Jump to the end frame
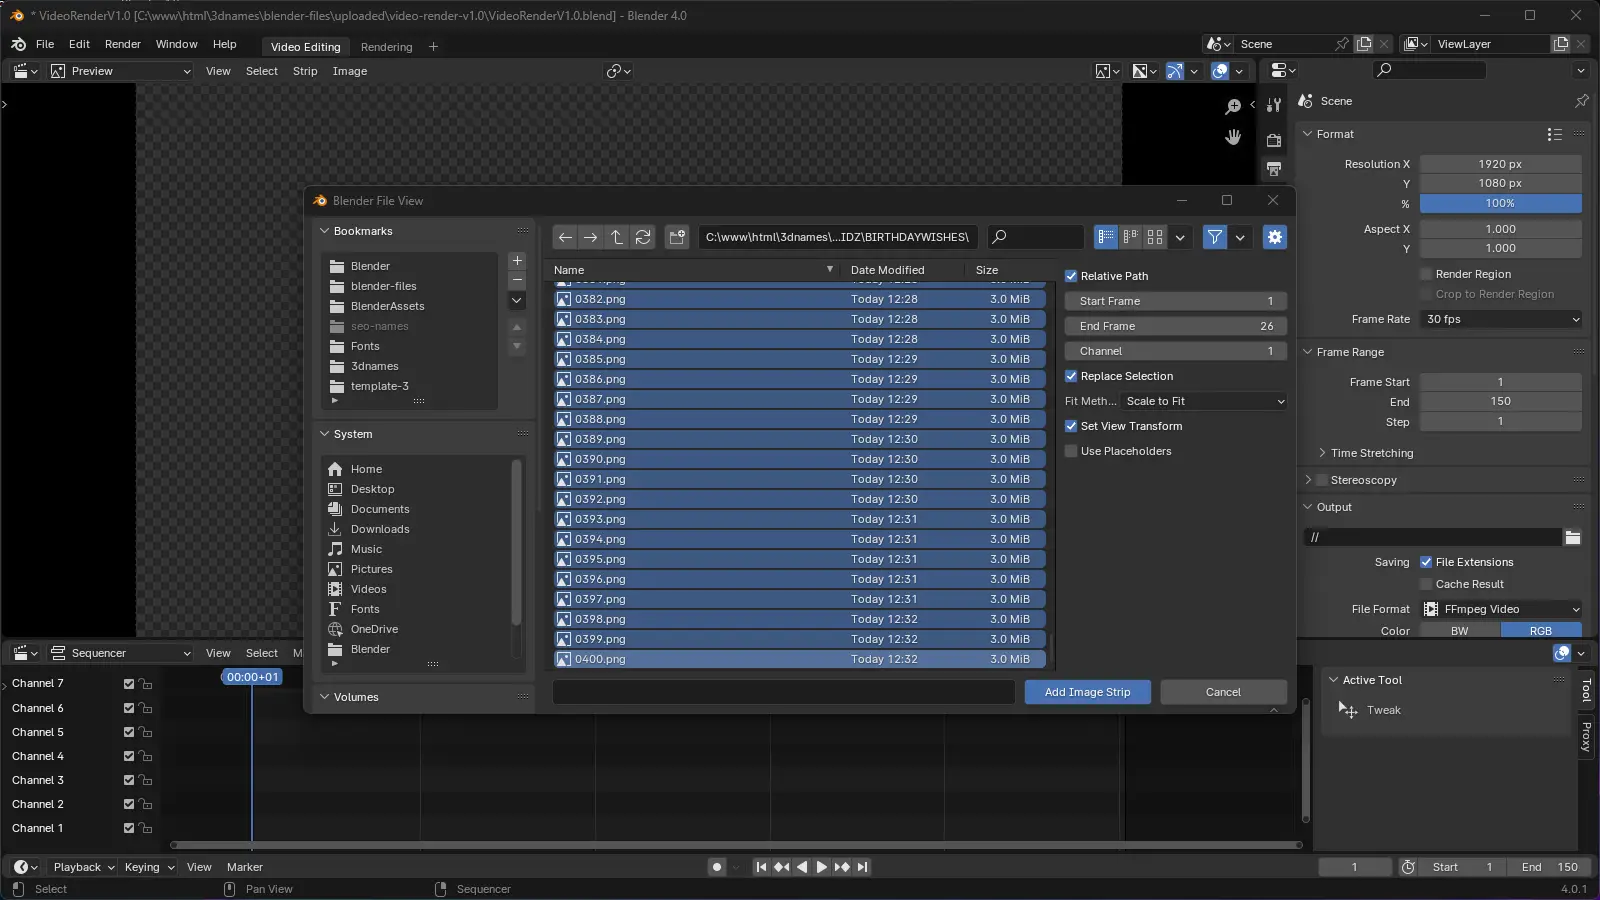The width and height of the screenshot is (1600, 900). tap(862, 867)
